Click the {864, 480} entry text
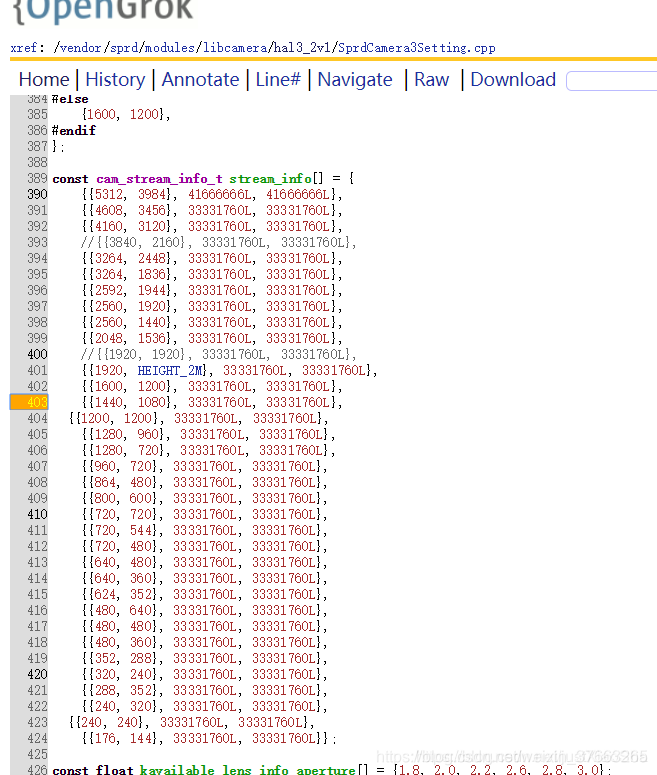The image size is (657, 775). click(x=124, y=482)
